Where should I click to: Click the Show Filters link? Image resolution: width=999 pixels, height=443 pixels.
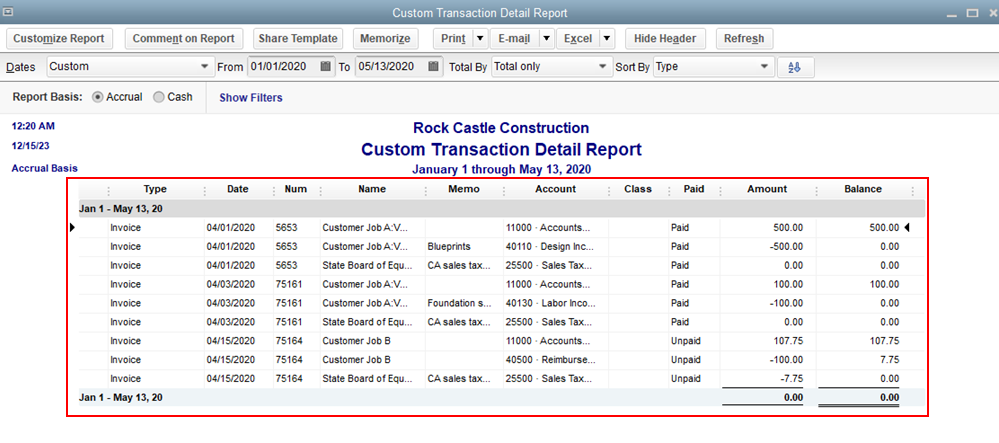[x=251, y=98]
